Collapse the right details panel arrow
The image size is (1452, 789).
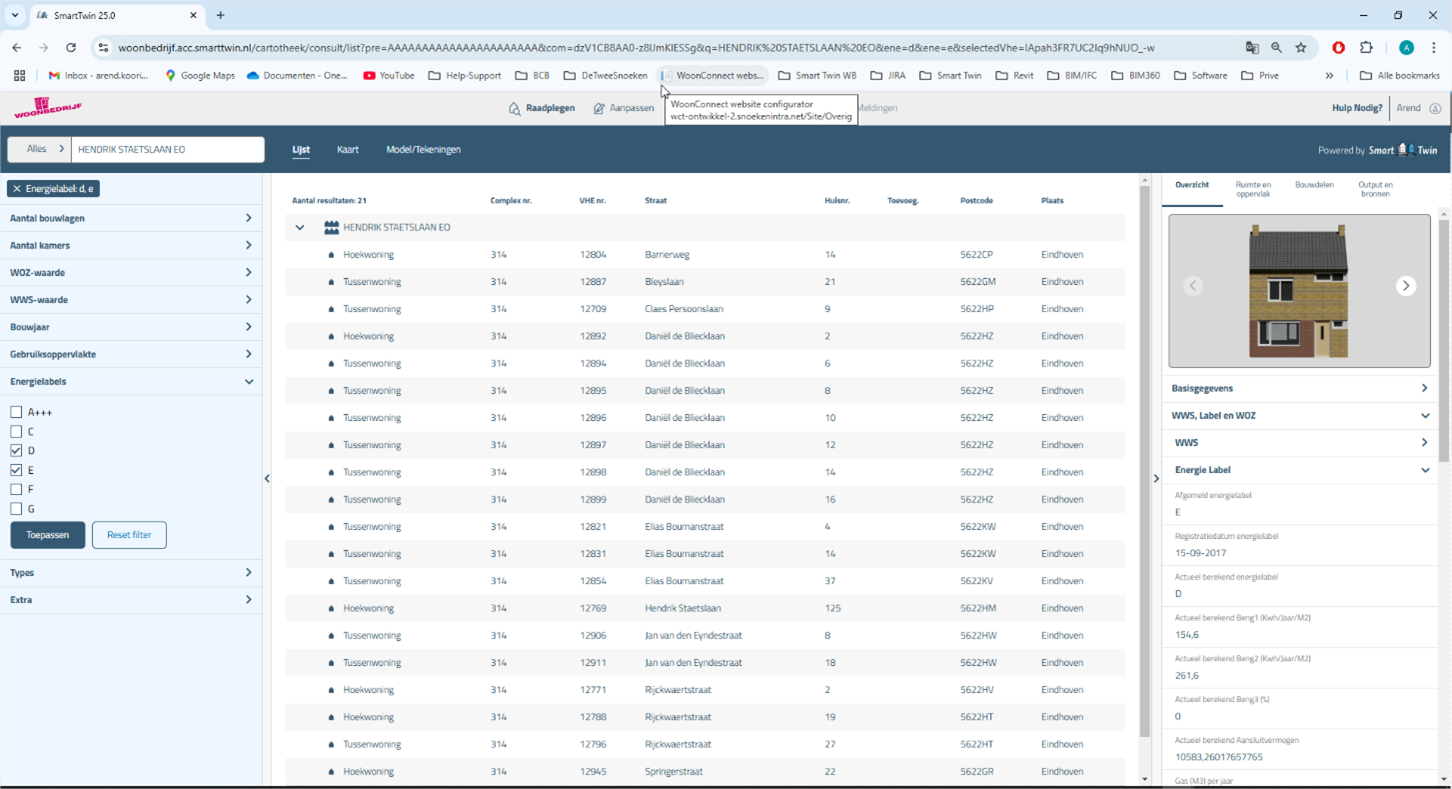pyautogui.click(x=1156, y=479)
